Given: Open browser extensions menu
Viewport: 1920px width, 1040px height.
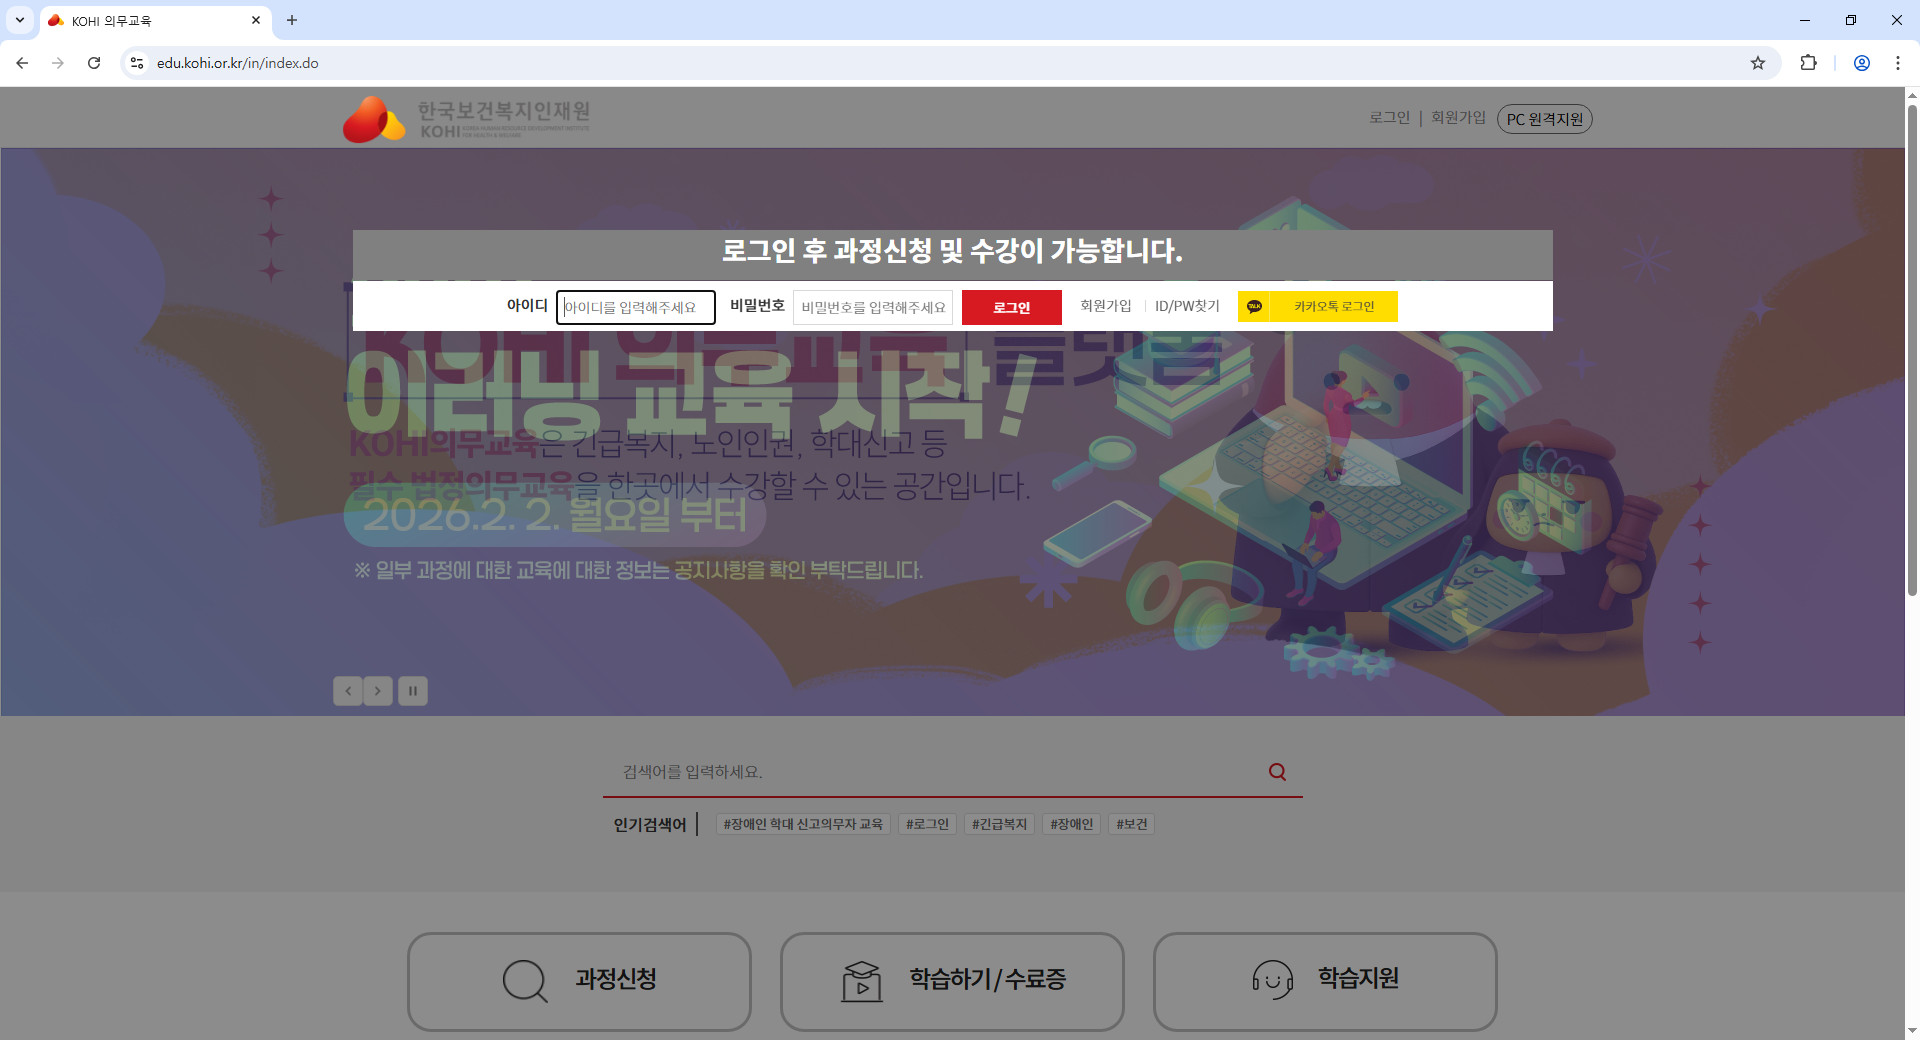Looking at the screenshot, I should click(x=1808, y=63).
